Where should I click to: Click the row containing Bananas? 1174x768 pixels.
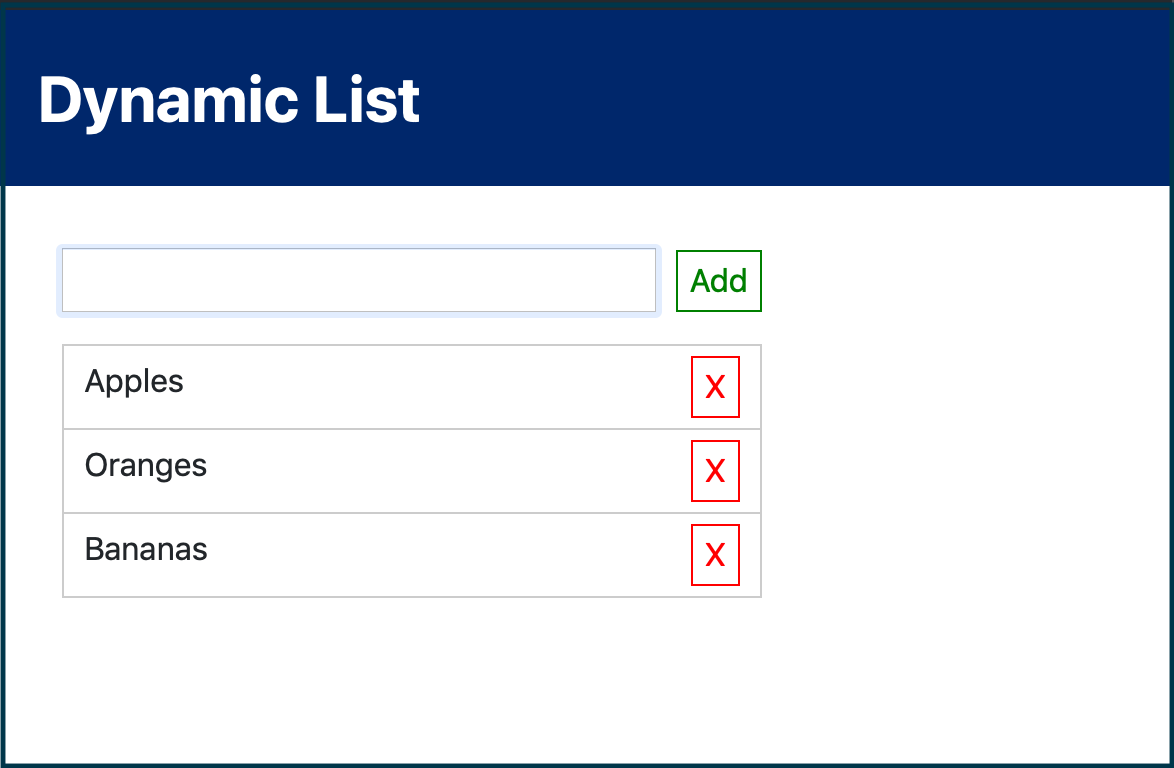(300, 555)
